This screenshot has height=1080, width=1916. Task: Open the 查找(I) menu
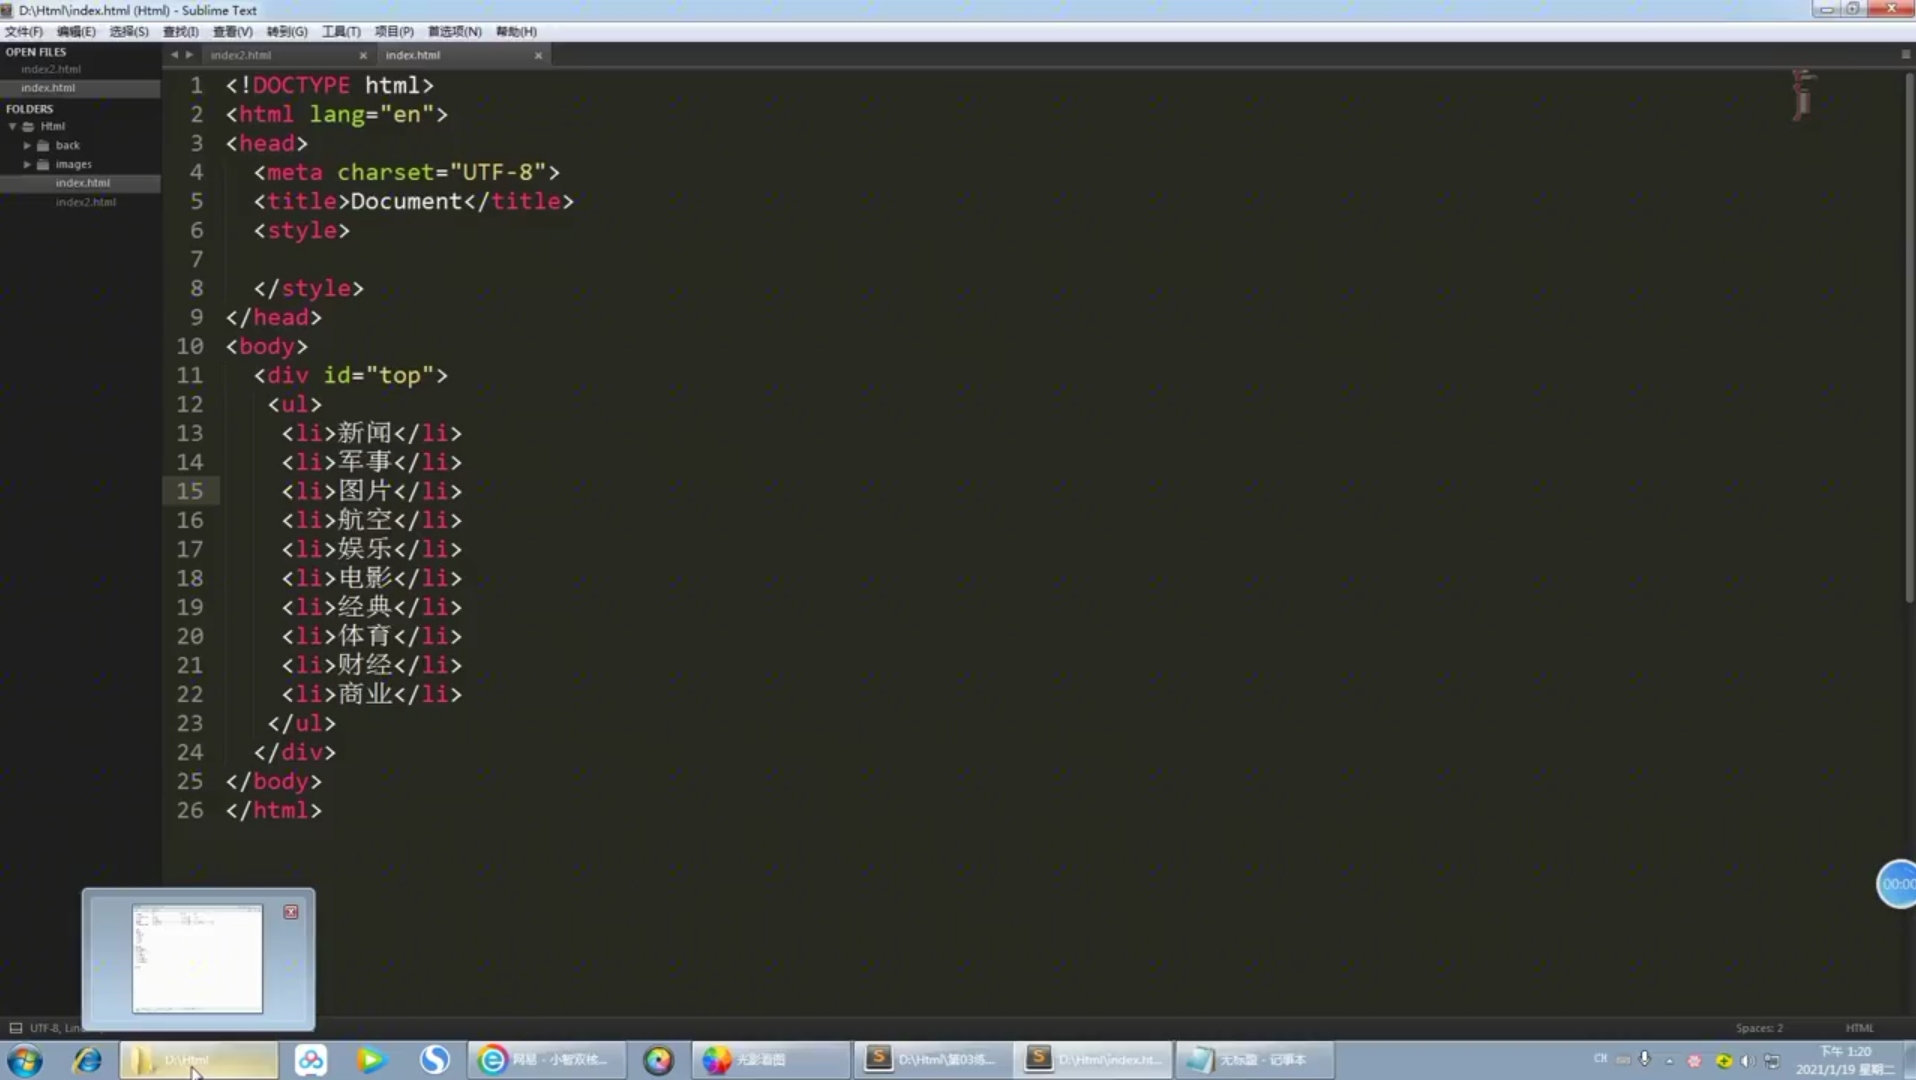pos(181,31)
